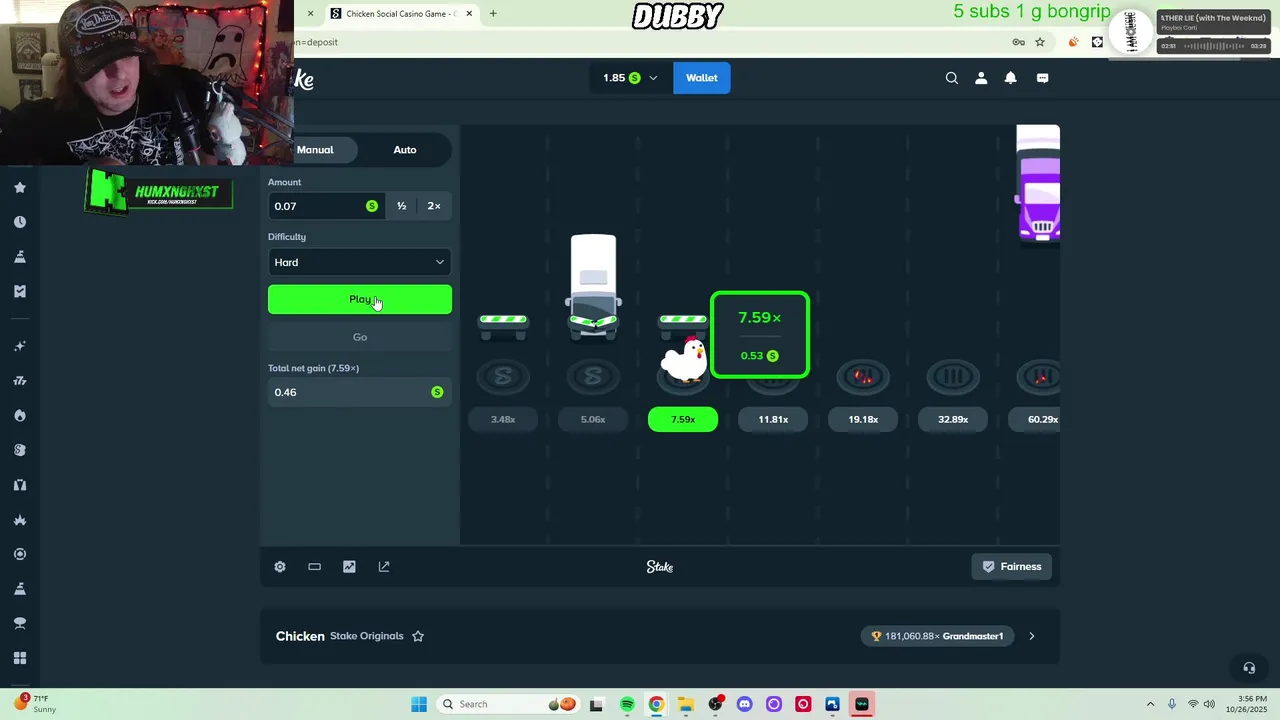This screenshot has width=1280, height=720.
Task: Open the slots 777 sidebar icon
Action: coord(19,381)
